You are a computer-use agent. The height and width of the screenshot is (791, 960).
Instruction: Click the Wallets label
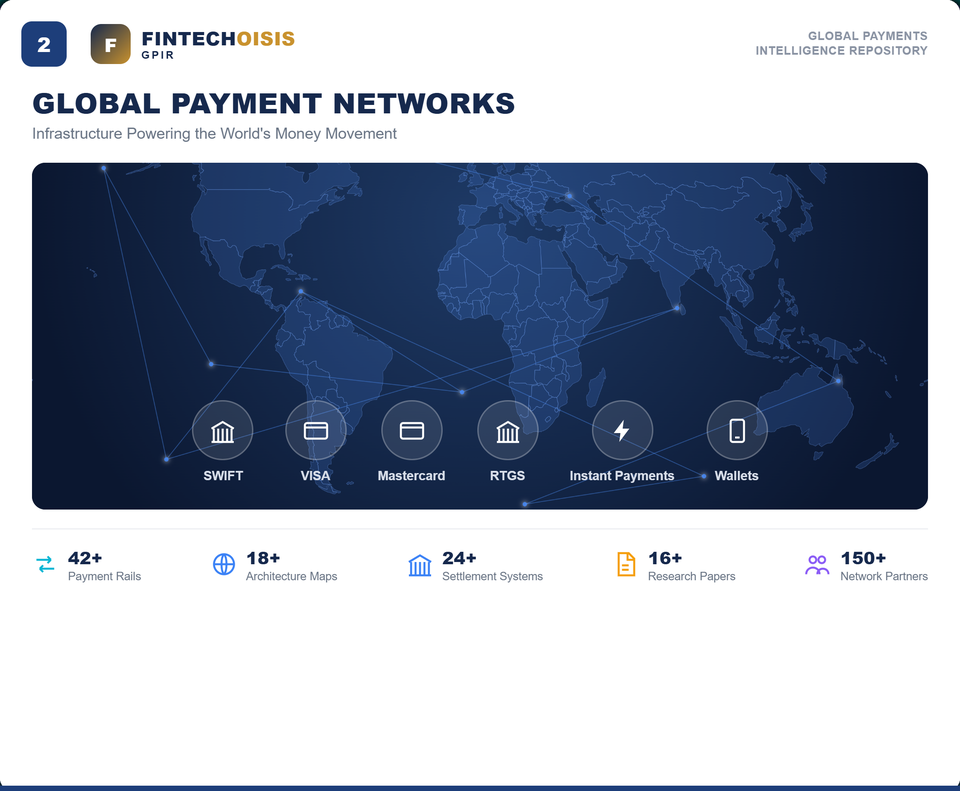[x=737, y=476]
